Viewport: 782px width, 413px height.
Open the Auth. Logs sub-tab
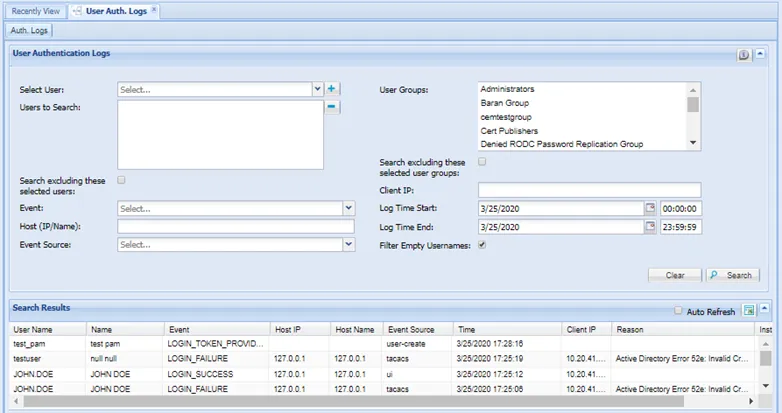29,30
